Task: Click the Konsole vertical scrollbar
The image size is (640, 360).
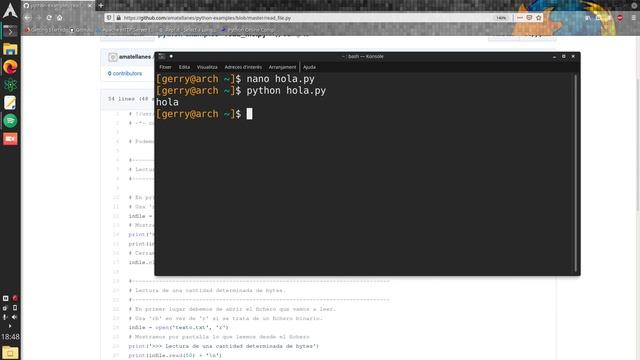Action: 576,173
